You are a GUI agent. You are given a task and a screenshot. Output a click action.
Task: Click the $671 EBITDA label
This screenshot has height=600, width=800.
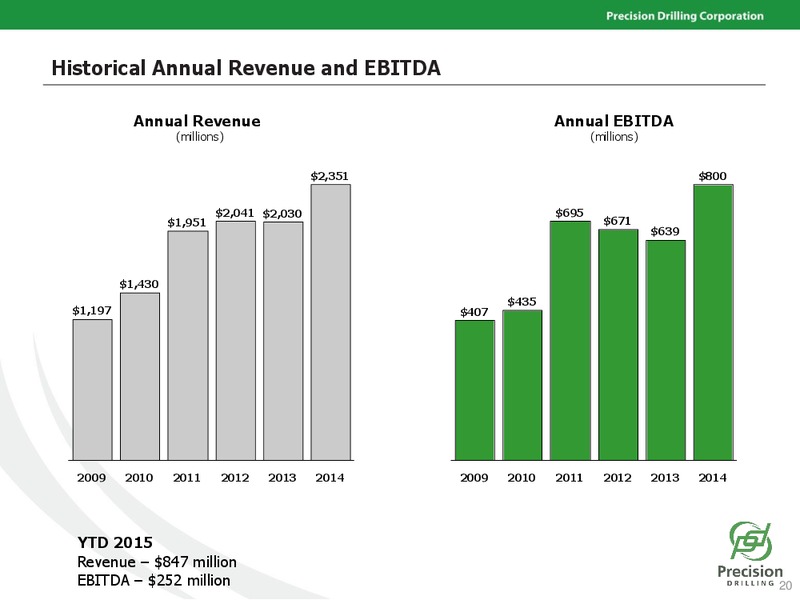tap(617, 221)
